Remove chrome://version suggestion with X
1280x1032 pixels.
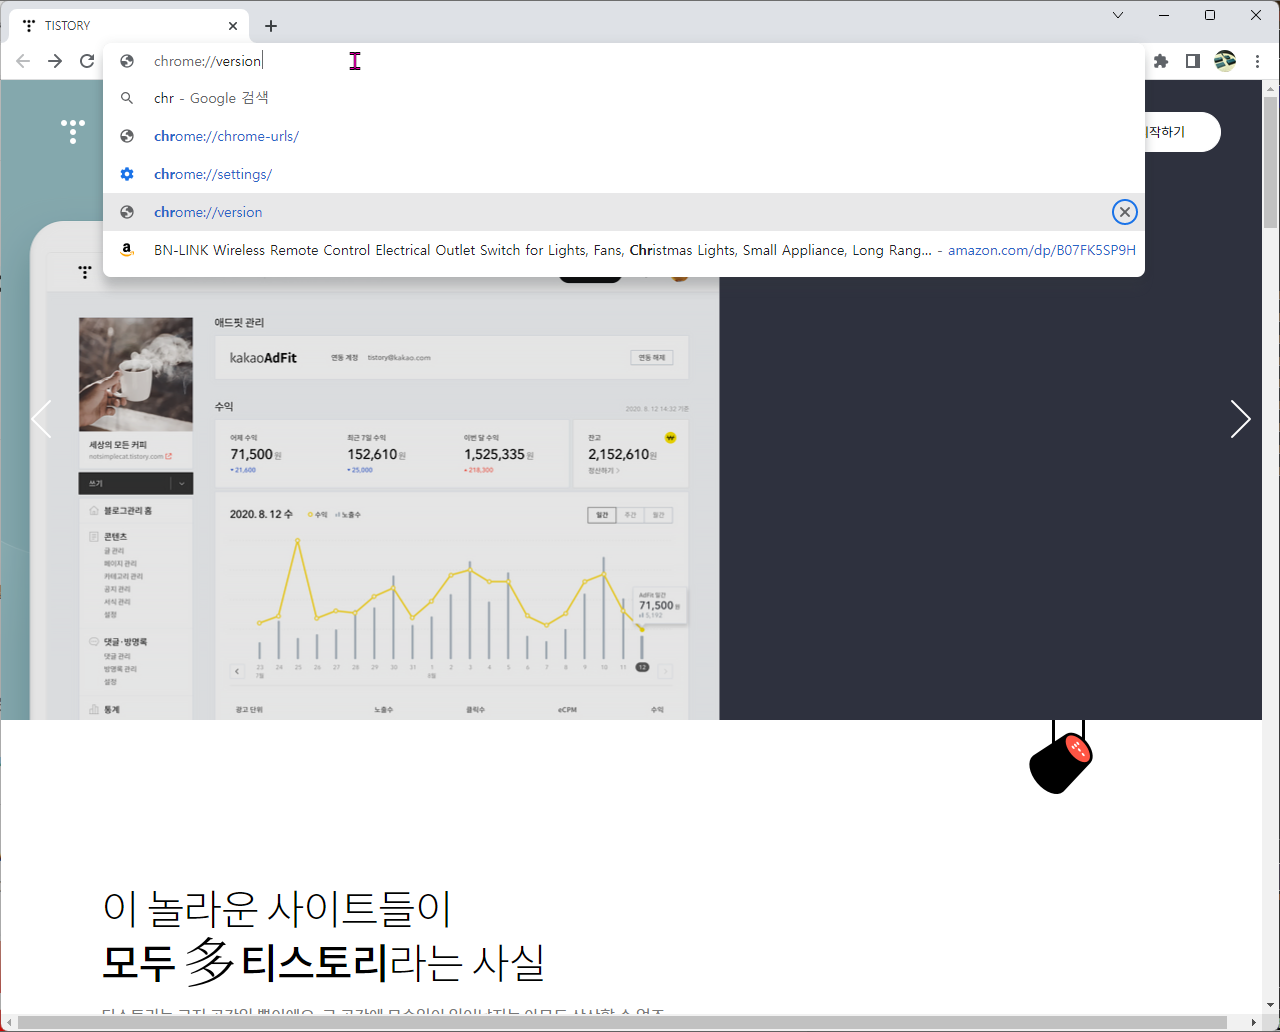[1125, 212]
